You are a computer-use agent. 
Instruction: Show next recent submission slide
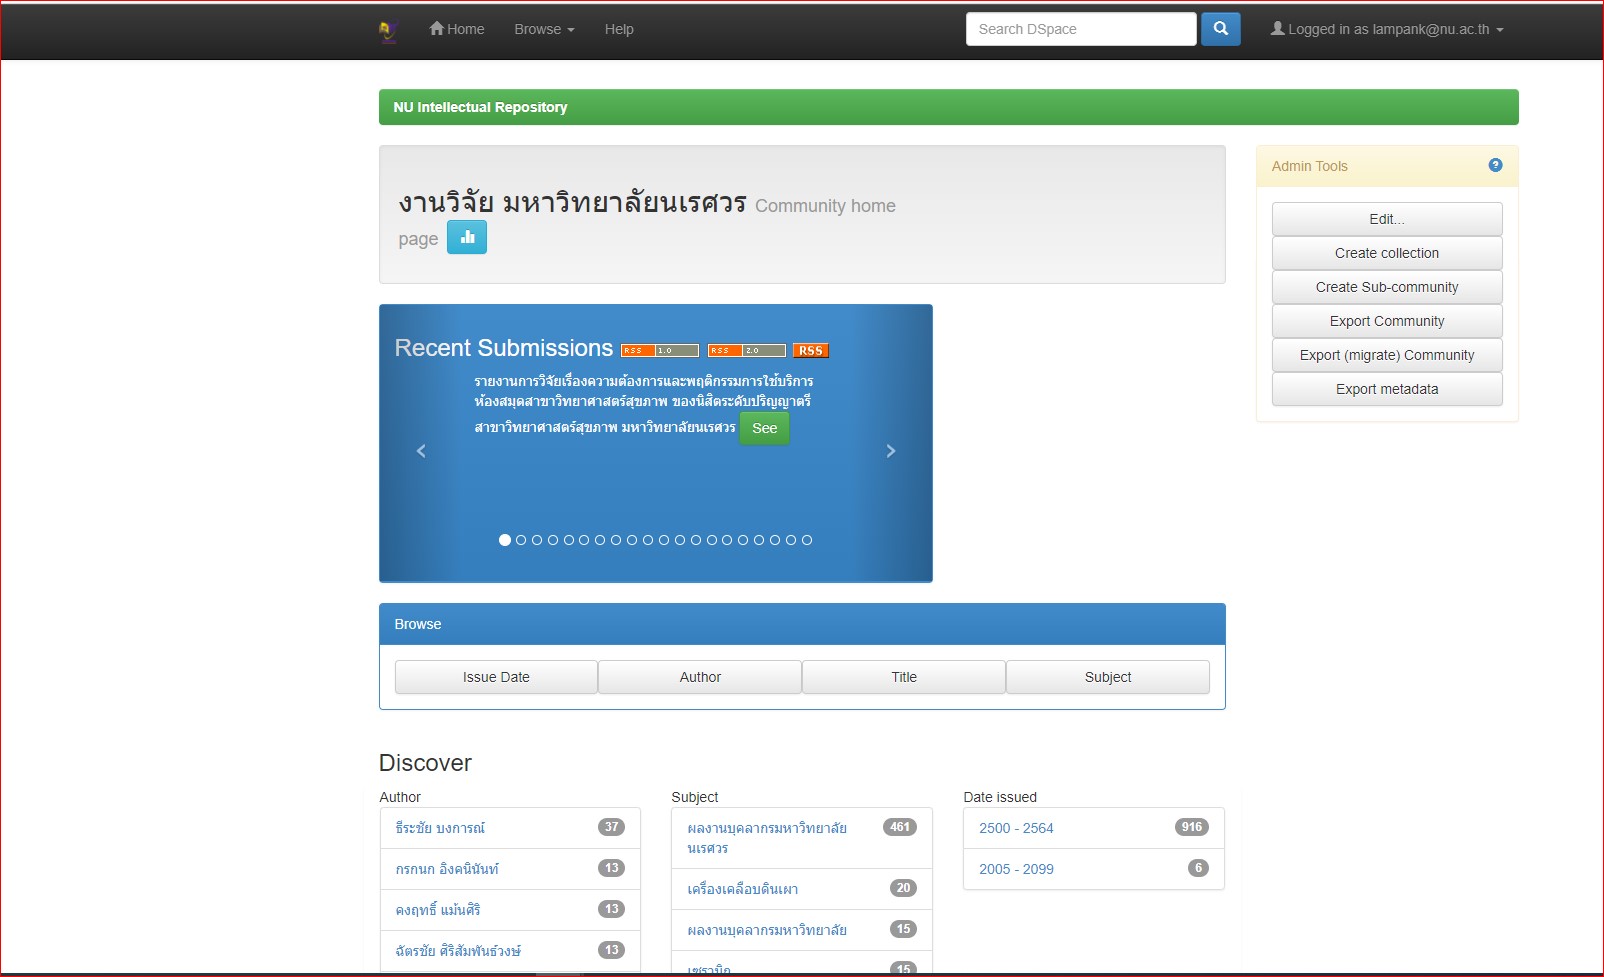click(x=891, y=451)
